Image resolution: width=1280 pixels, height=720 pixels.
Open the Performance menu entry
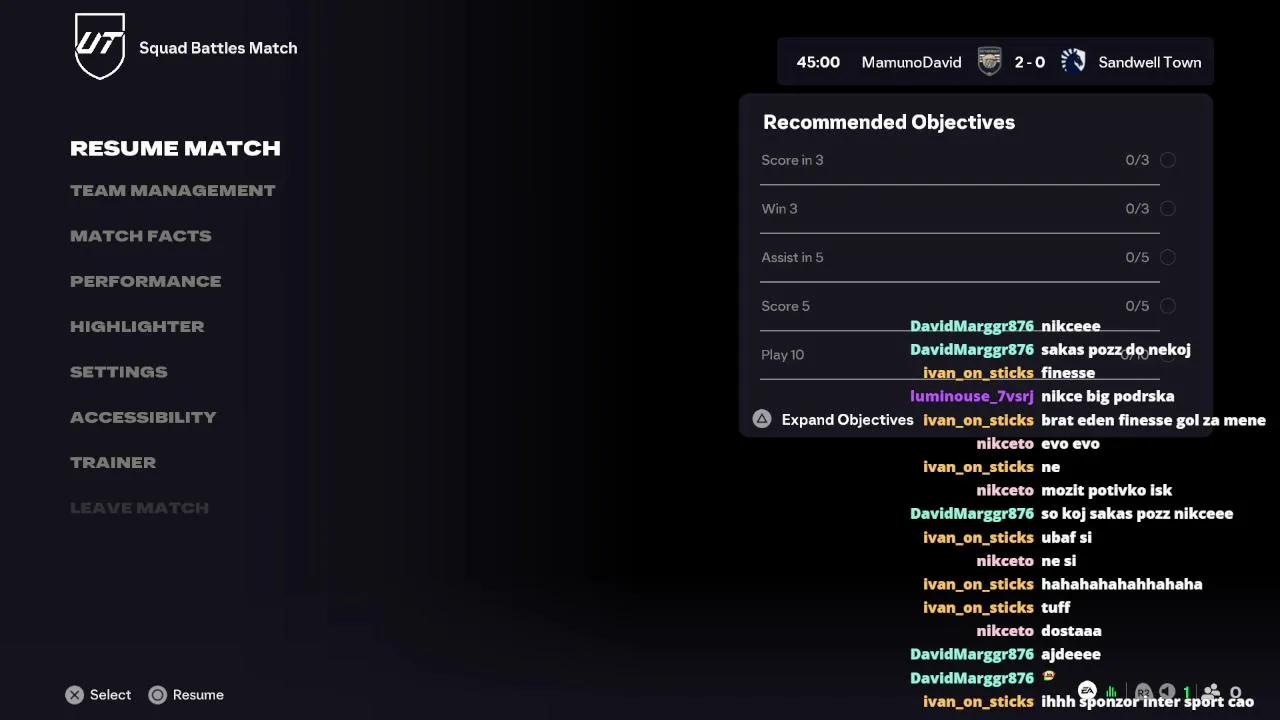[145, 281]
